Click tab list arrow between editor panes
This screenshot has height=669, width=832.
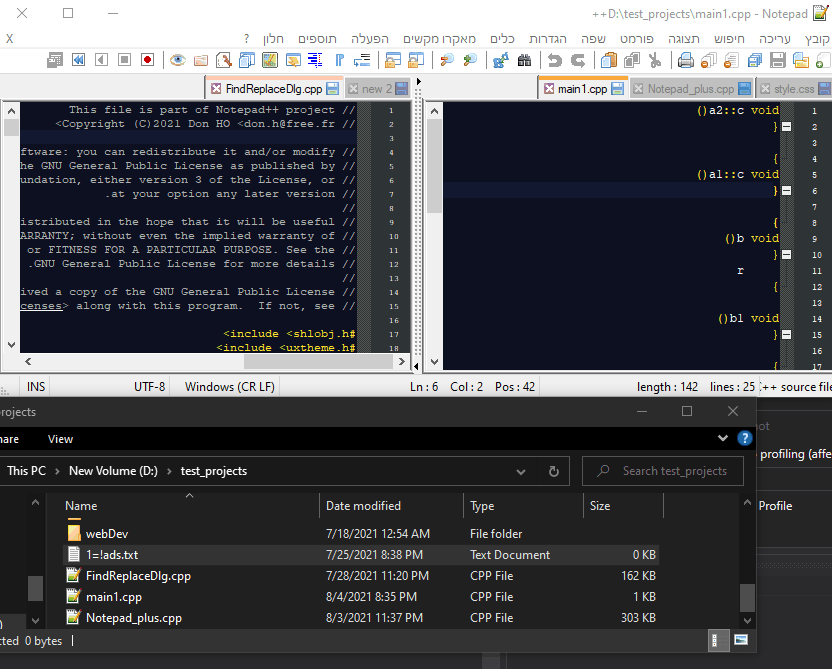coord(419,82)
